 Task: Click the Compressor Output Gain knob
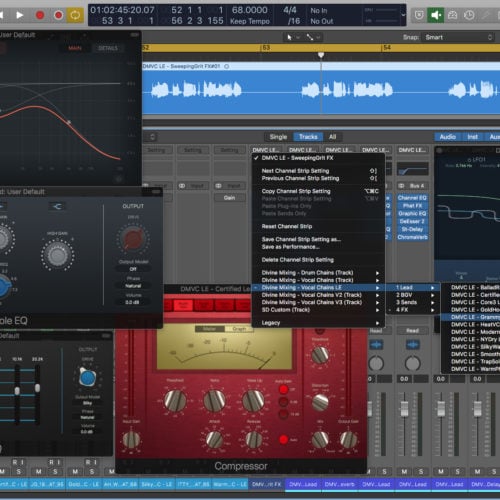click(348, 439)
